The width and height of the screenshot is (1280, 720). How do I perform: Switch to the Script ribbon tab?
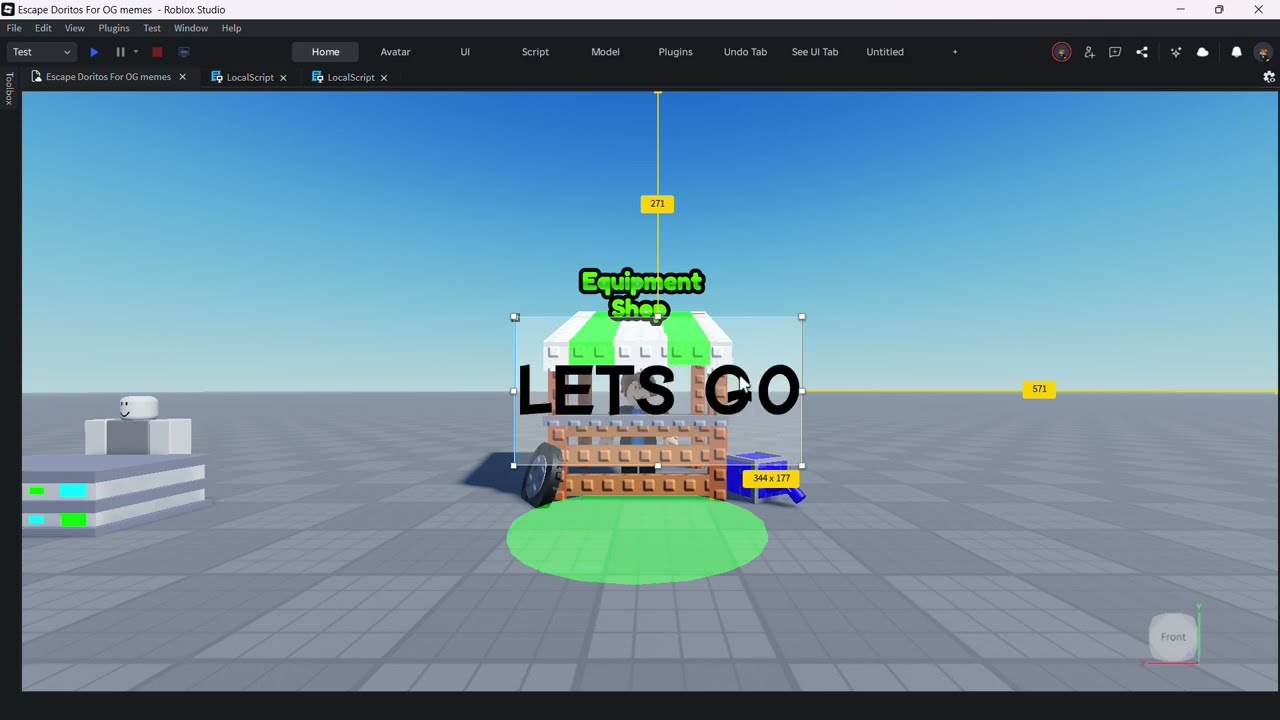tap(535, 52)
